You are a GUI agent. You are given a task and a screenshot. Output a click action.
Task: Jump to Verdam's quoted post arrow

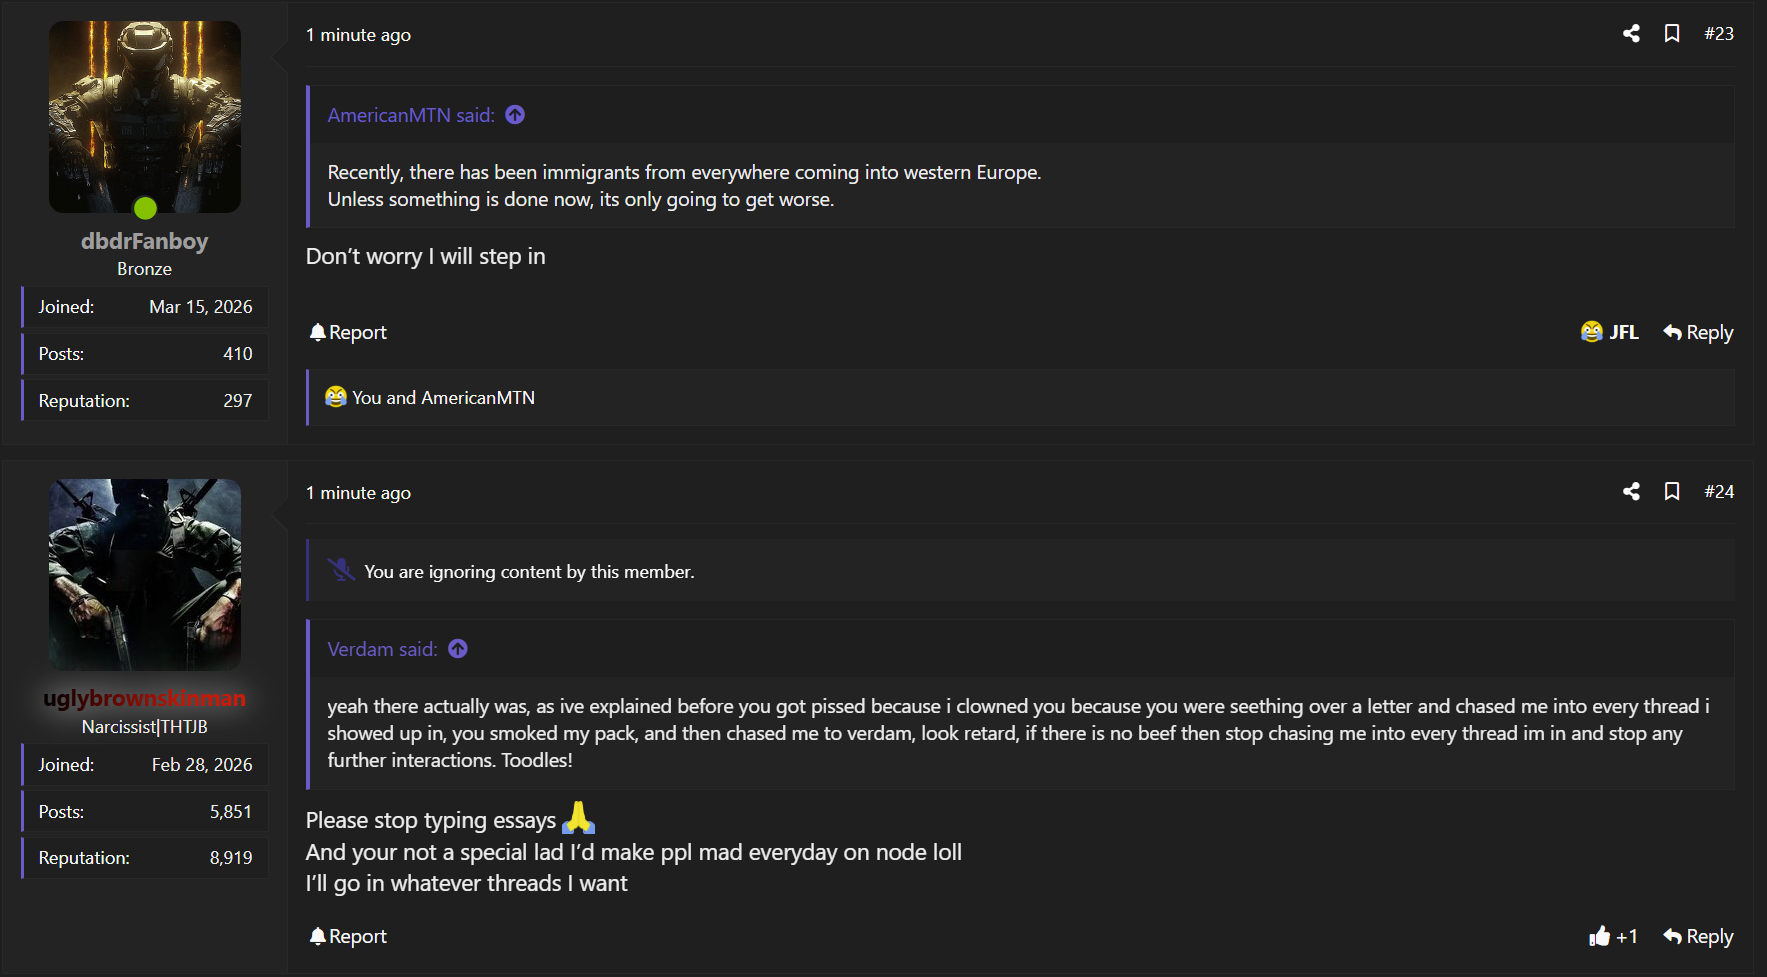(458, 649)
